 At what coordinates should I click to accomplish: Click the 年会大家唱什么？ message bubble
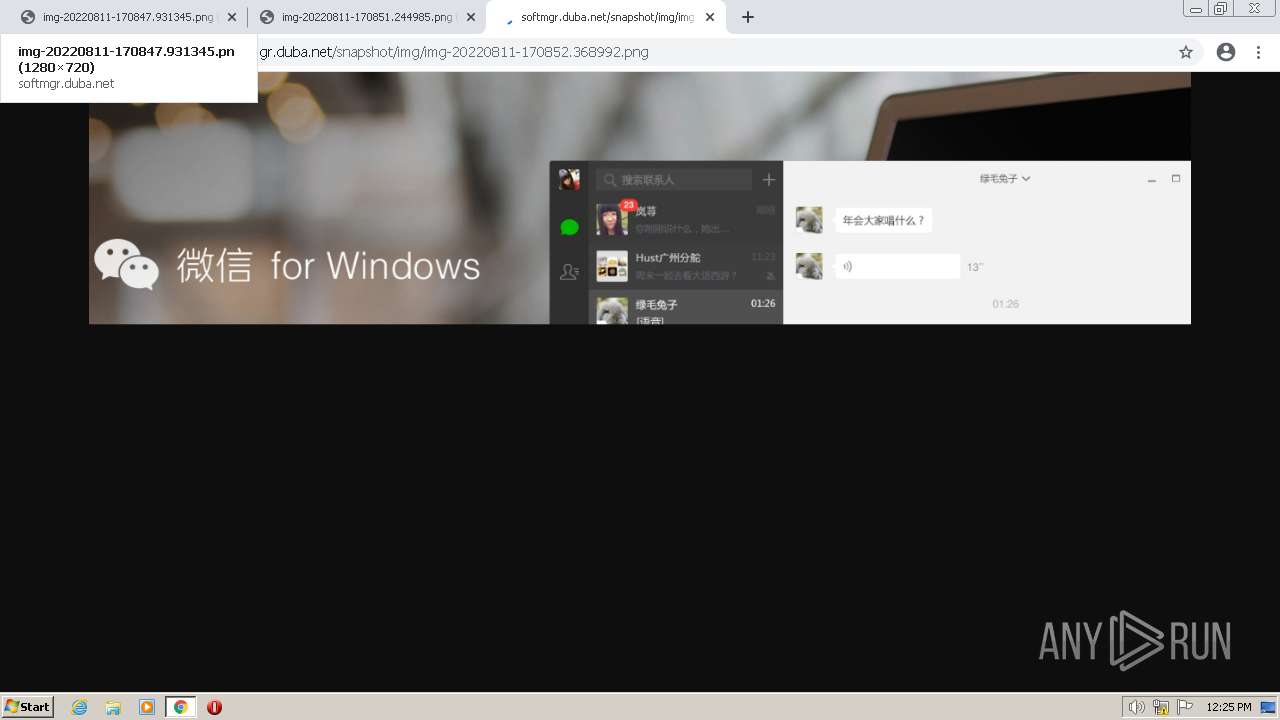click(x=884, y=220)
